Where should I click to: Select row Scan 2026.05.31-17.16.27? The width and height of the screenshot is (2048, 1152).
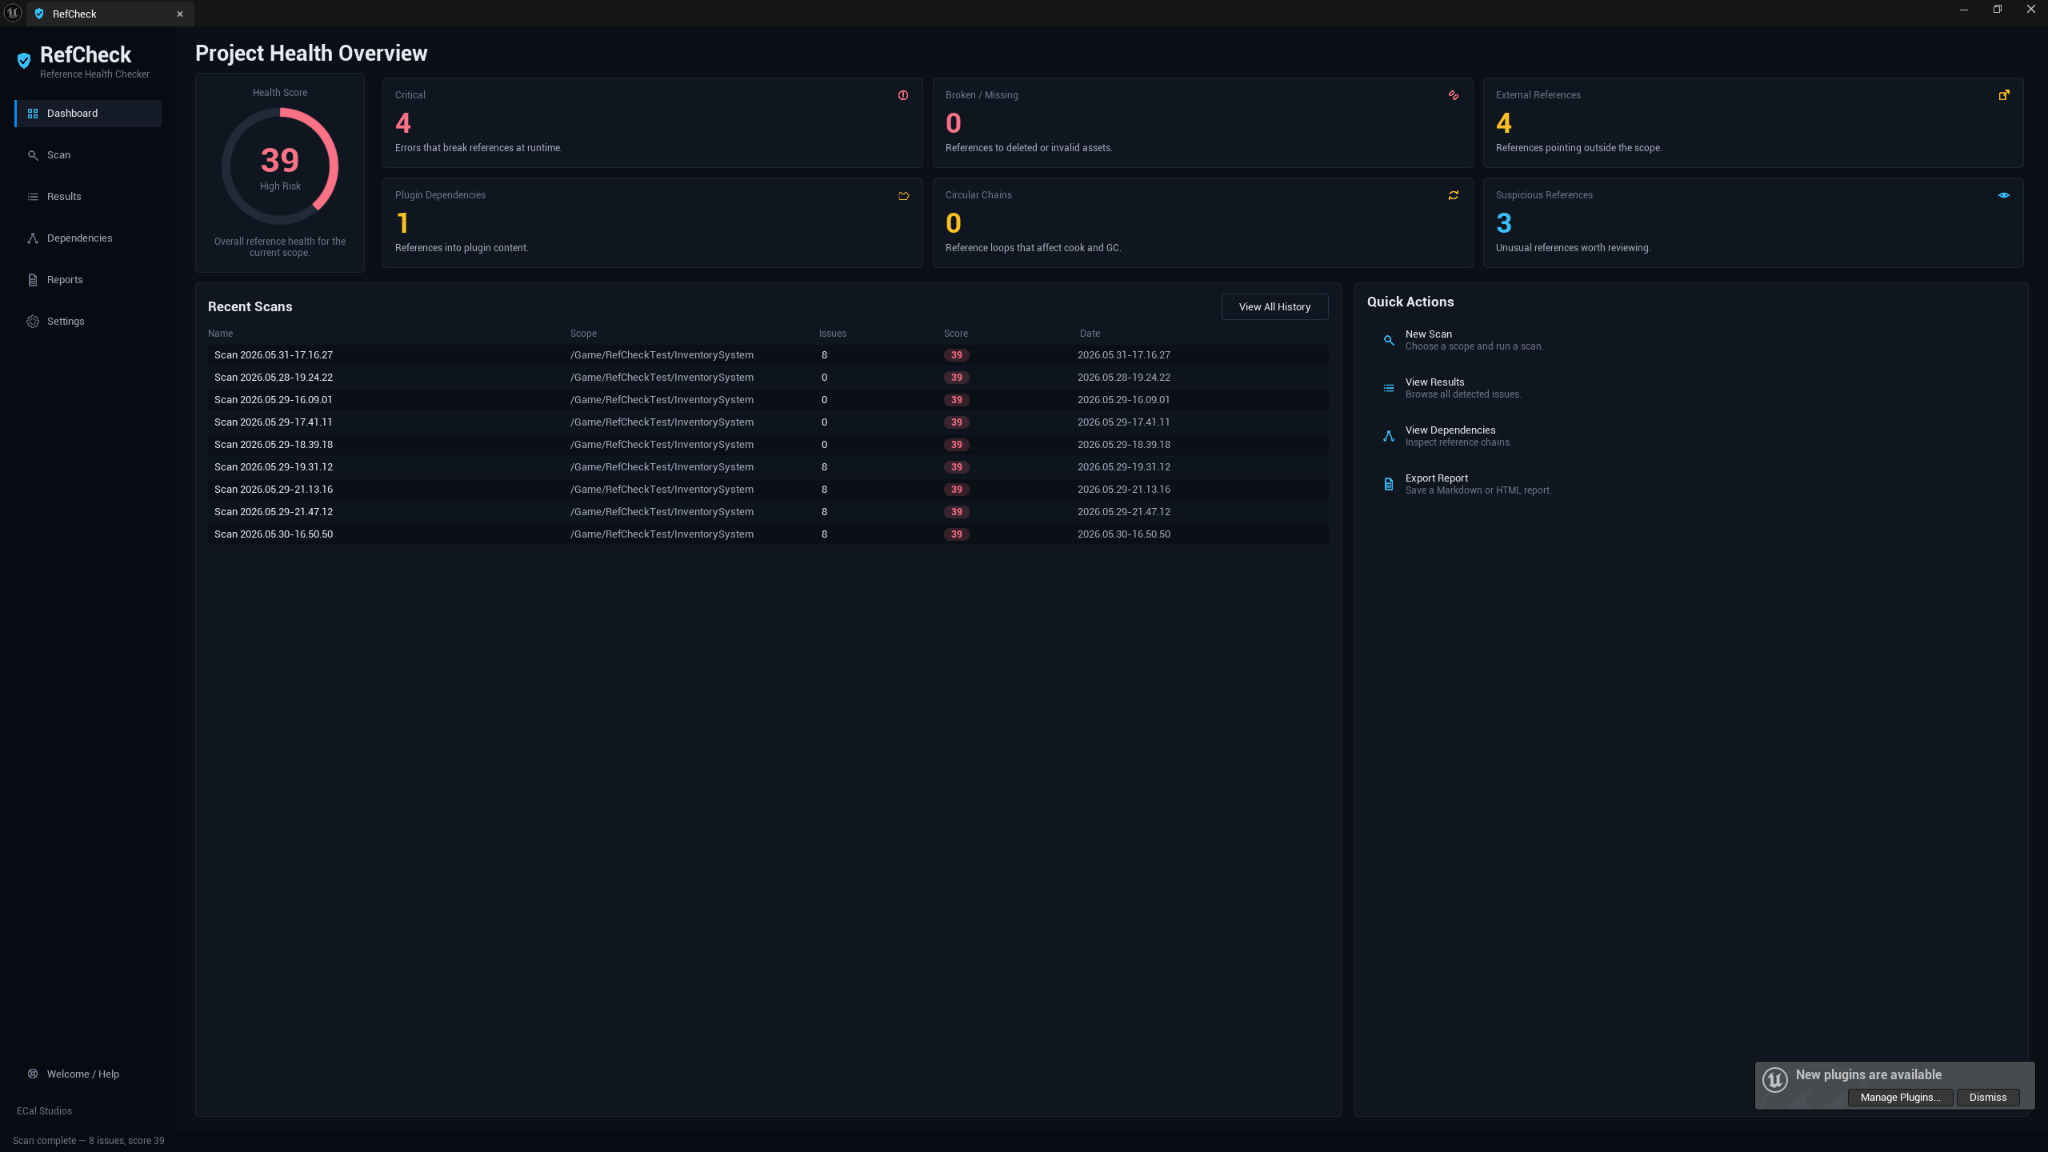[x=768, y=355]
